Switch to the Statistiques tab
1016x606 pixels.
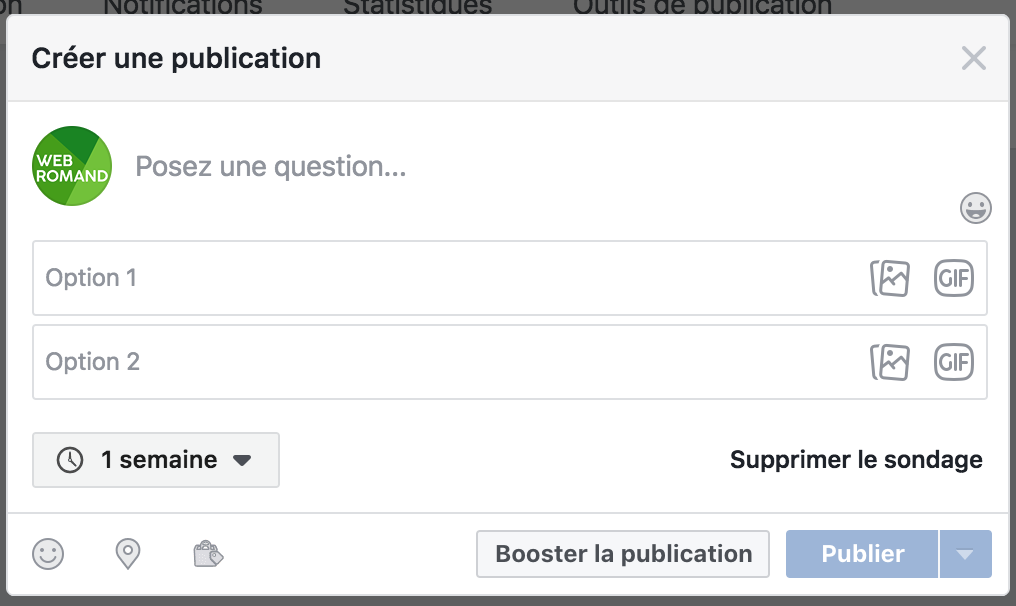click(418, 6)
